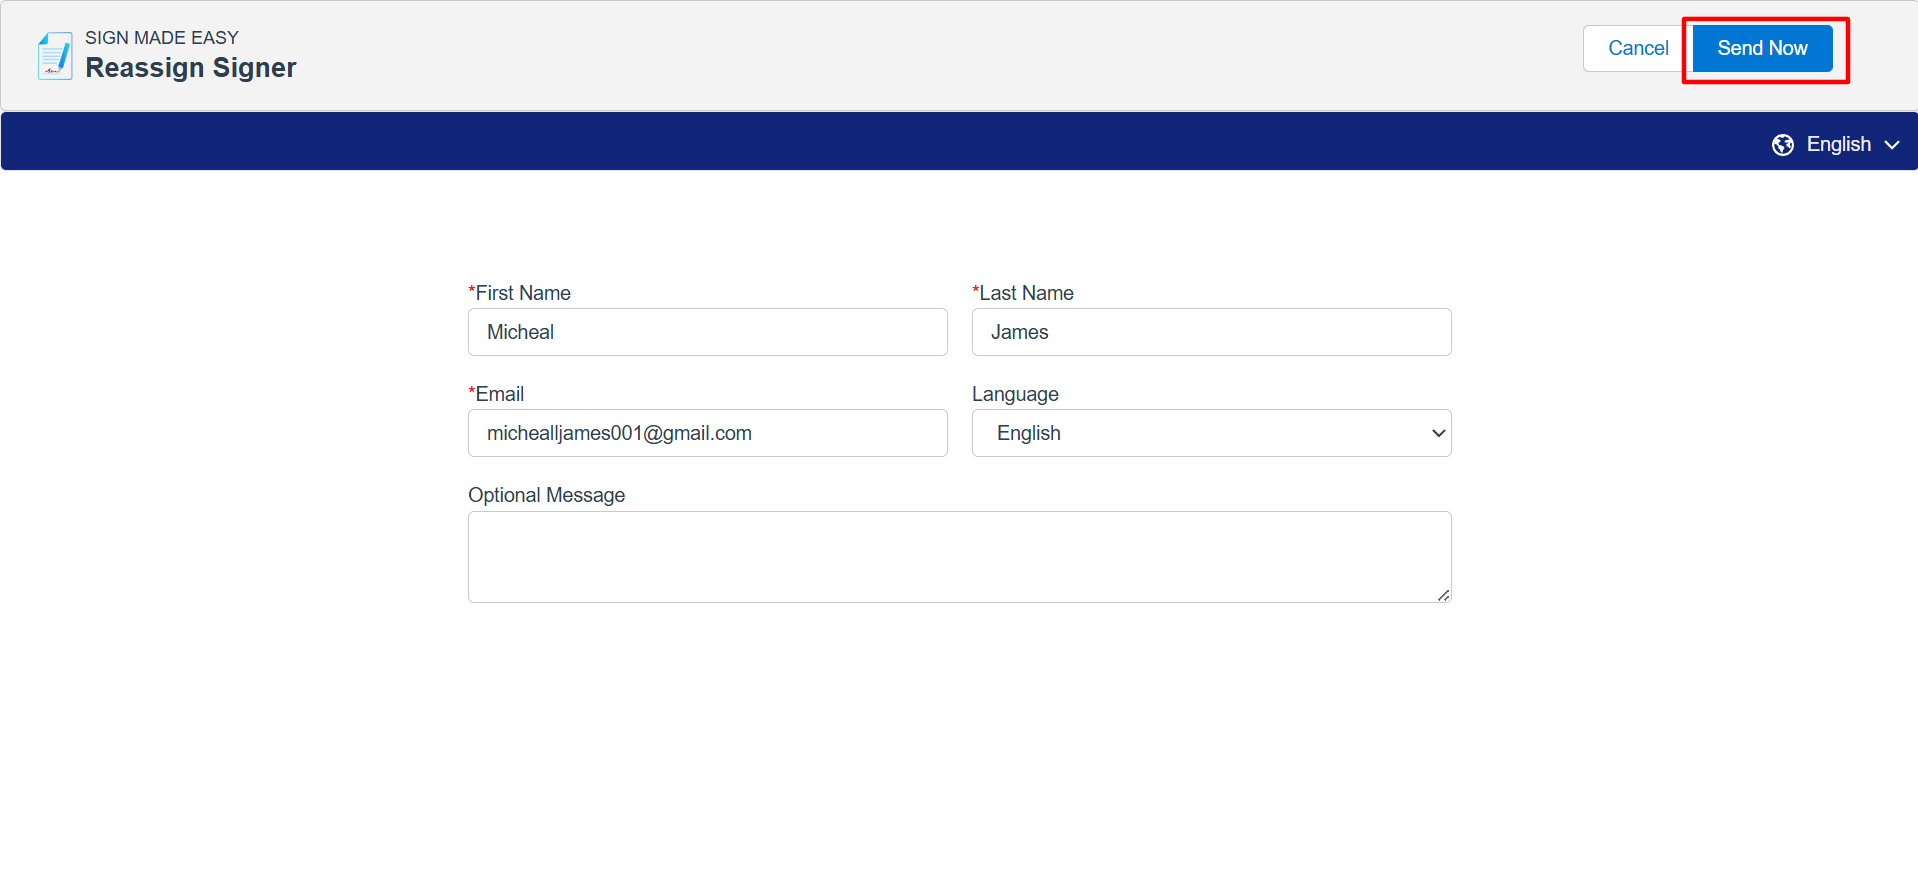Click the Sign Made Easy document icon
Viewport: 1918px width, 873px height.
click(55, 55)
